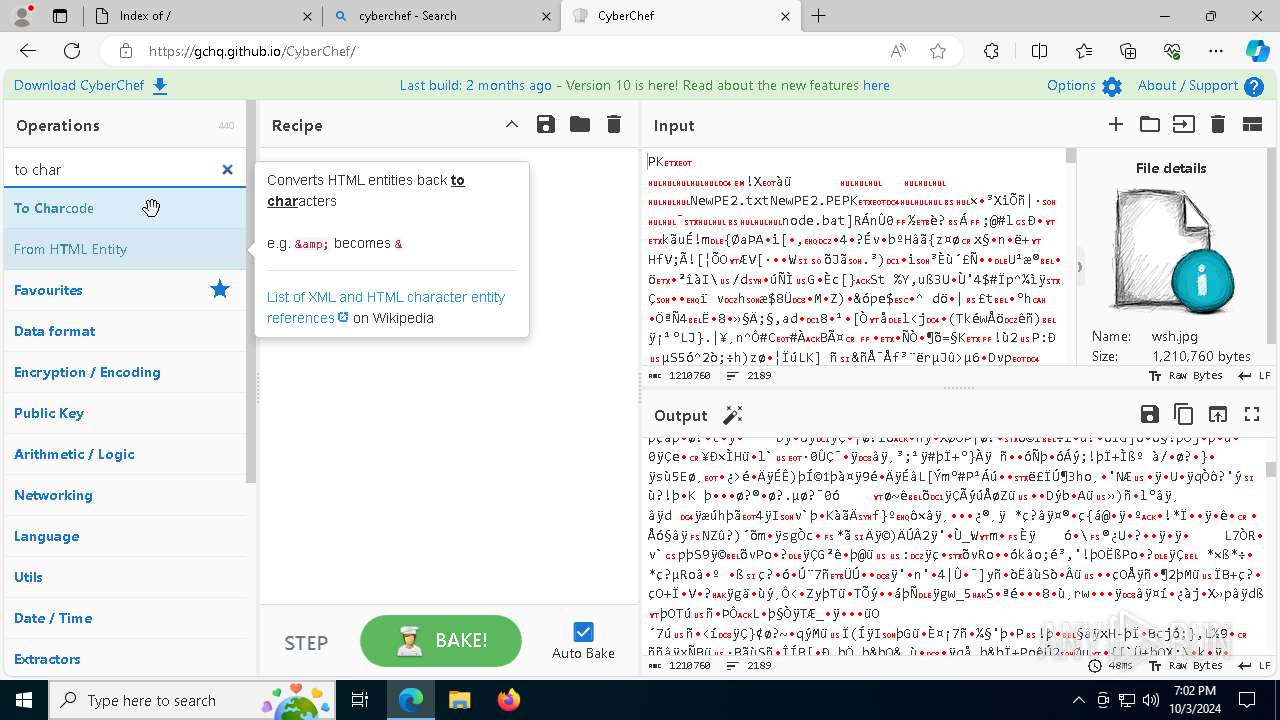1280x720 pixels.
Task: Add this page to favorites star
Action: point(938,51)
